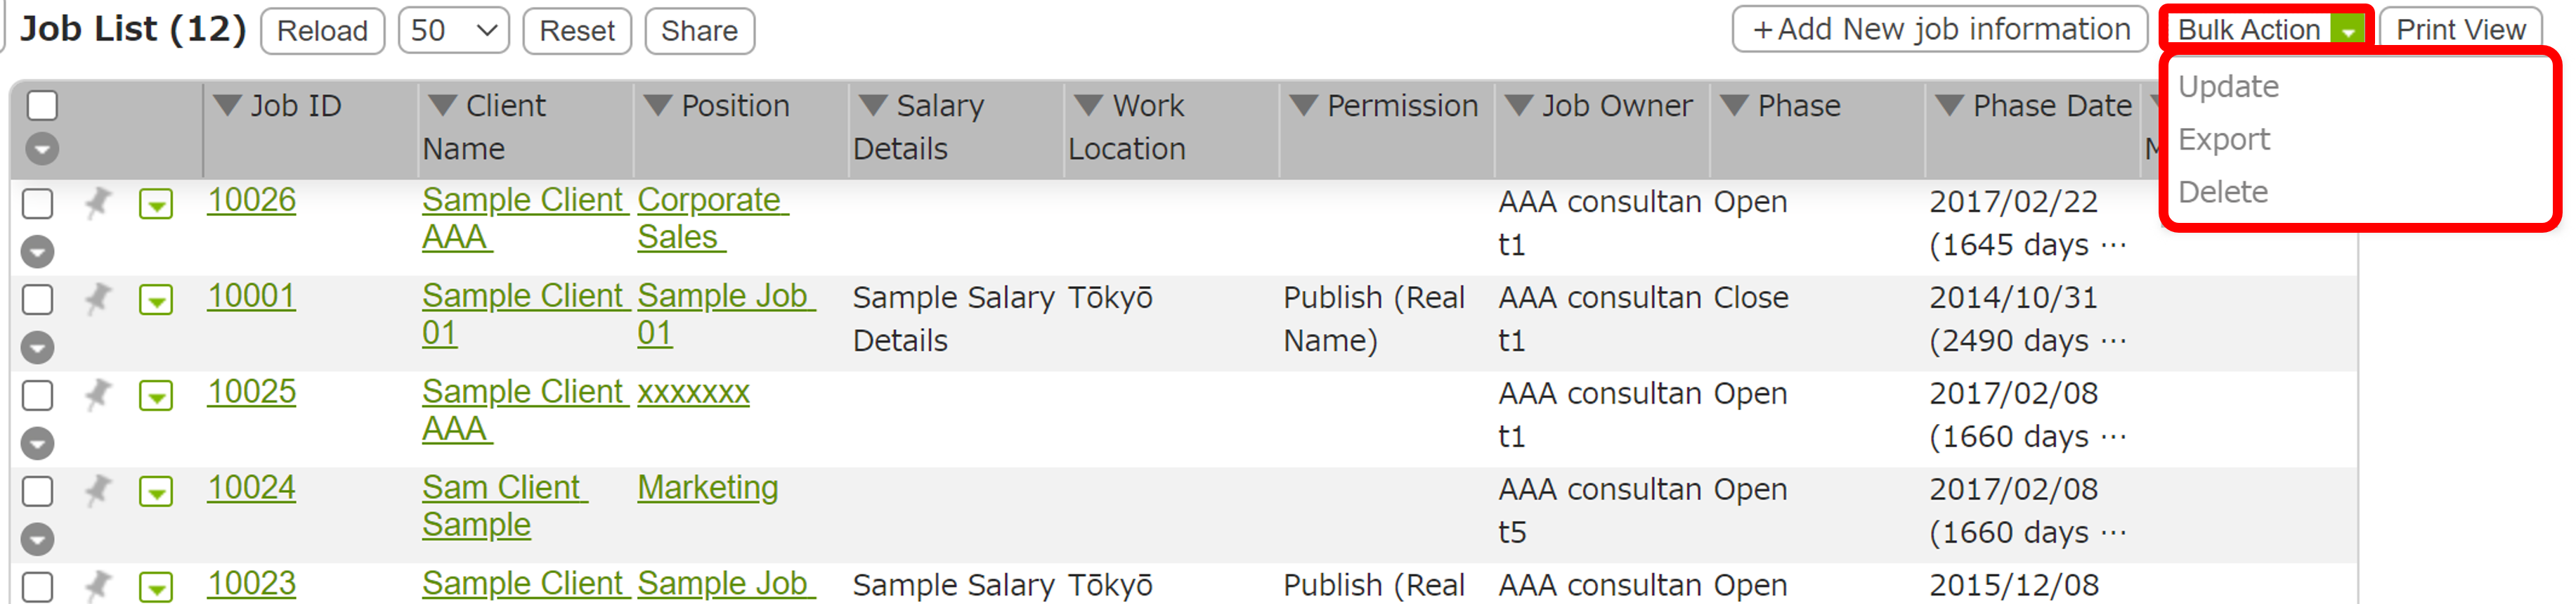Open green arrow menu for job 10025

(x=156, y=396)
